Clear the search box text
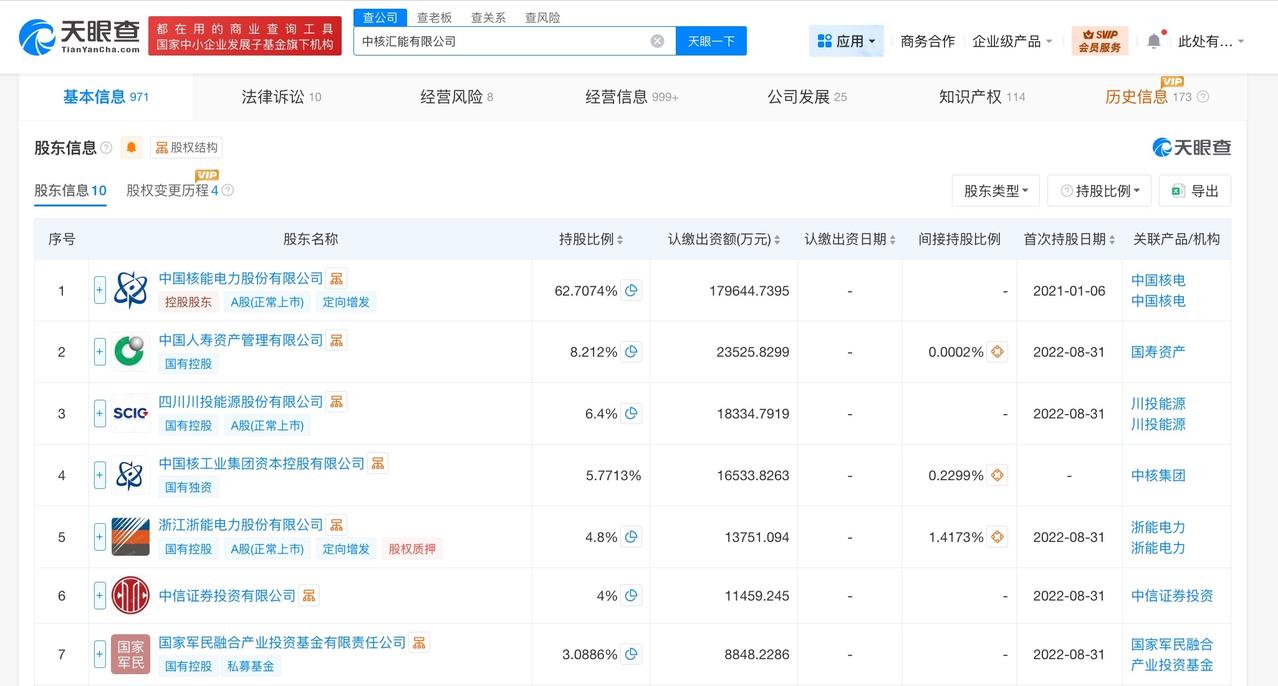 (x=657, y=41)
